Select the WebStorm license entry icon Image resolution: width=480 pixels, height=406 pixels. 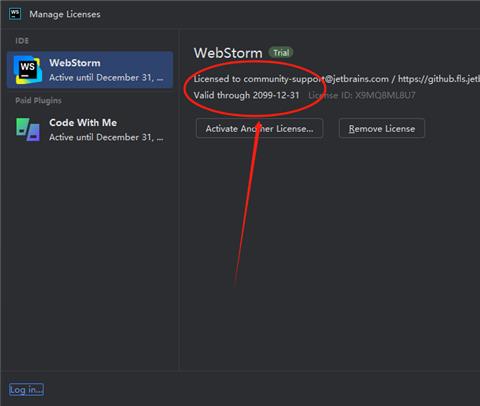(27, 70)
